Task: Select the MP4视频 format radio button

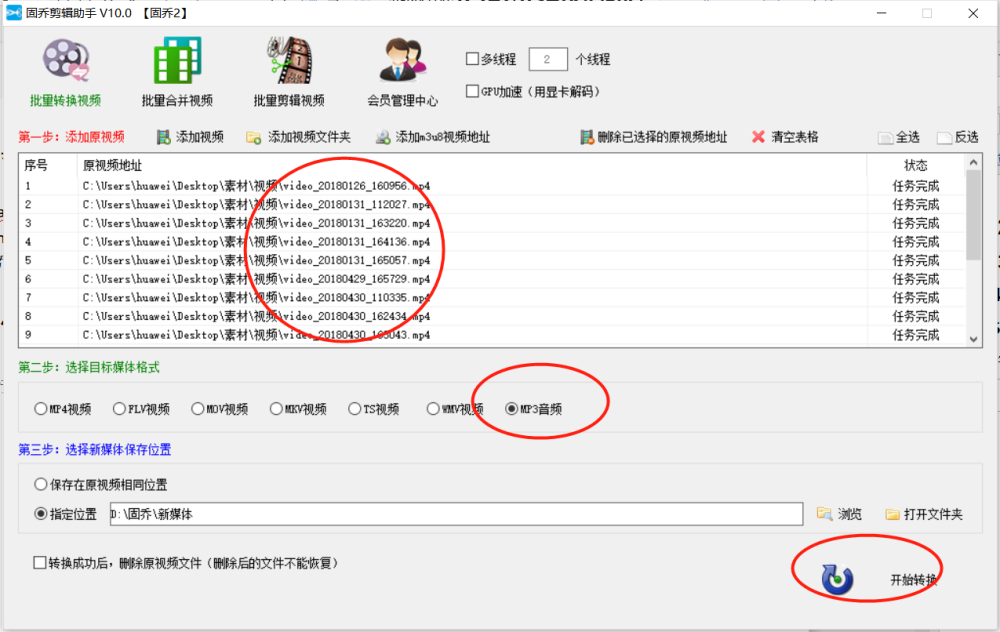Action: point(41,409)
